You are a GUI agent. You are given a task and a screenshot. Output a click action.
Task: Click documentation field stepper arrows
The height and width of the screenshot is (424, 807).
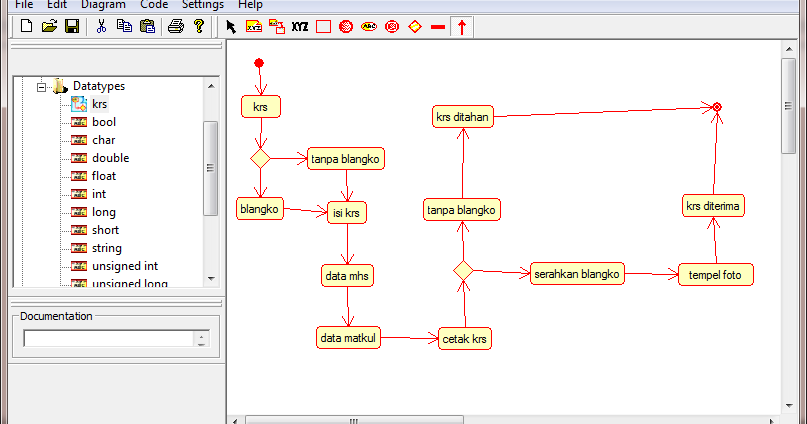point(201,339)
